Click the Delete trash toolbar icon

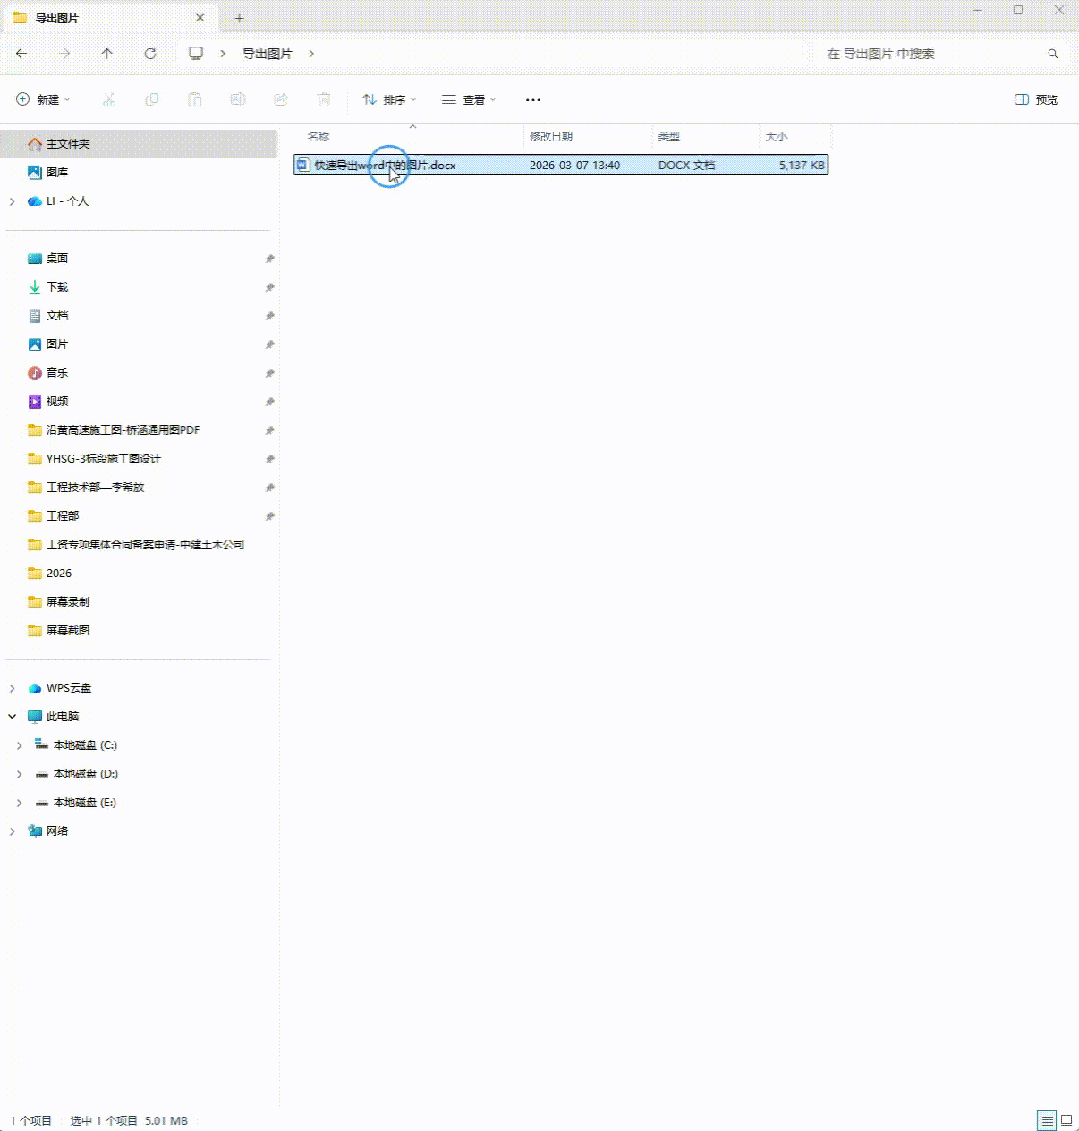coord(324,100)
